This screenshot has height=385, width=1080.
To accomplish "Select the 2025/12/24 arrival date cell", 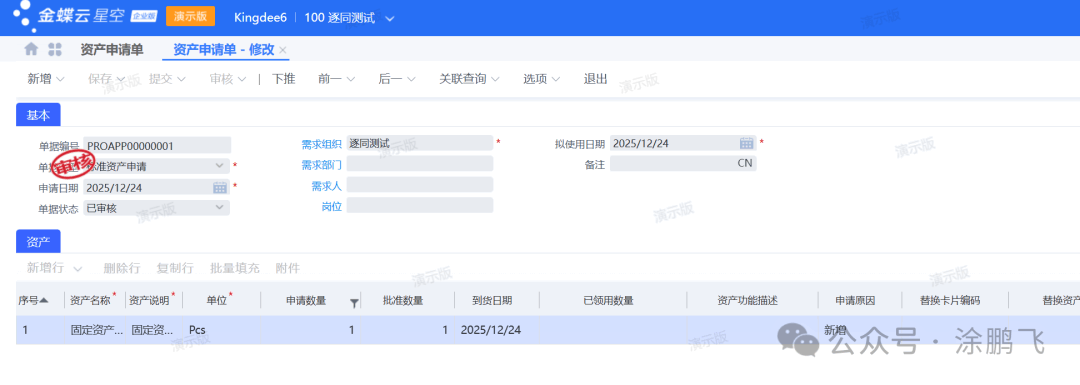I will click(497, 330).
